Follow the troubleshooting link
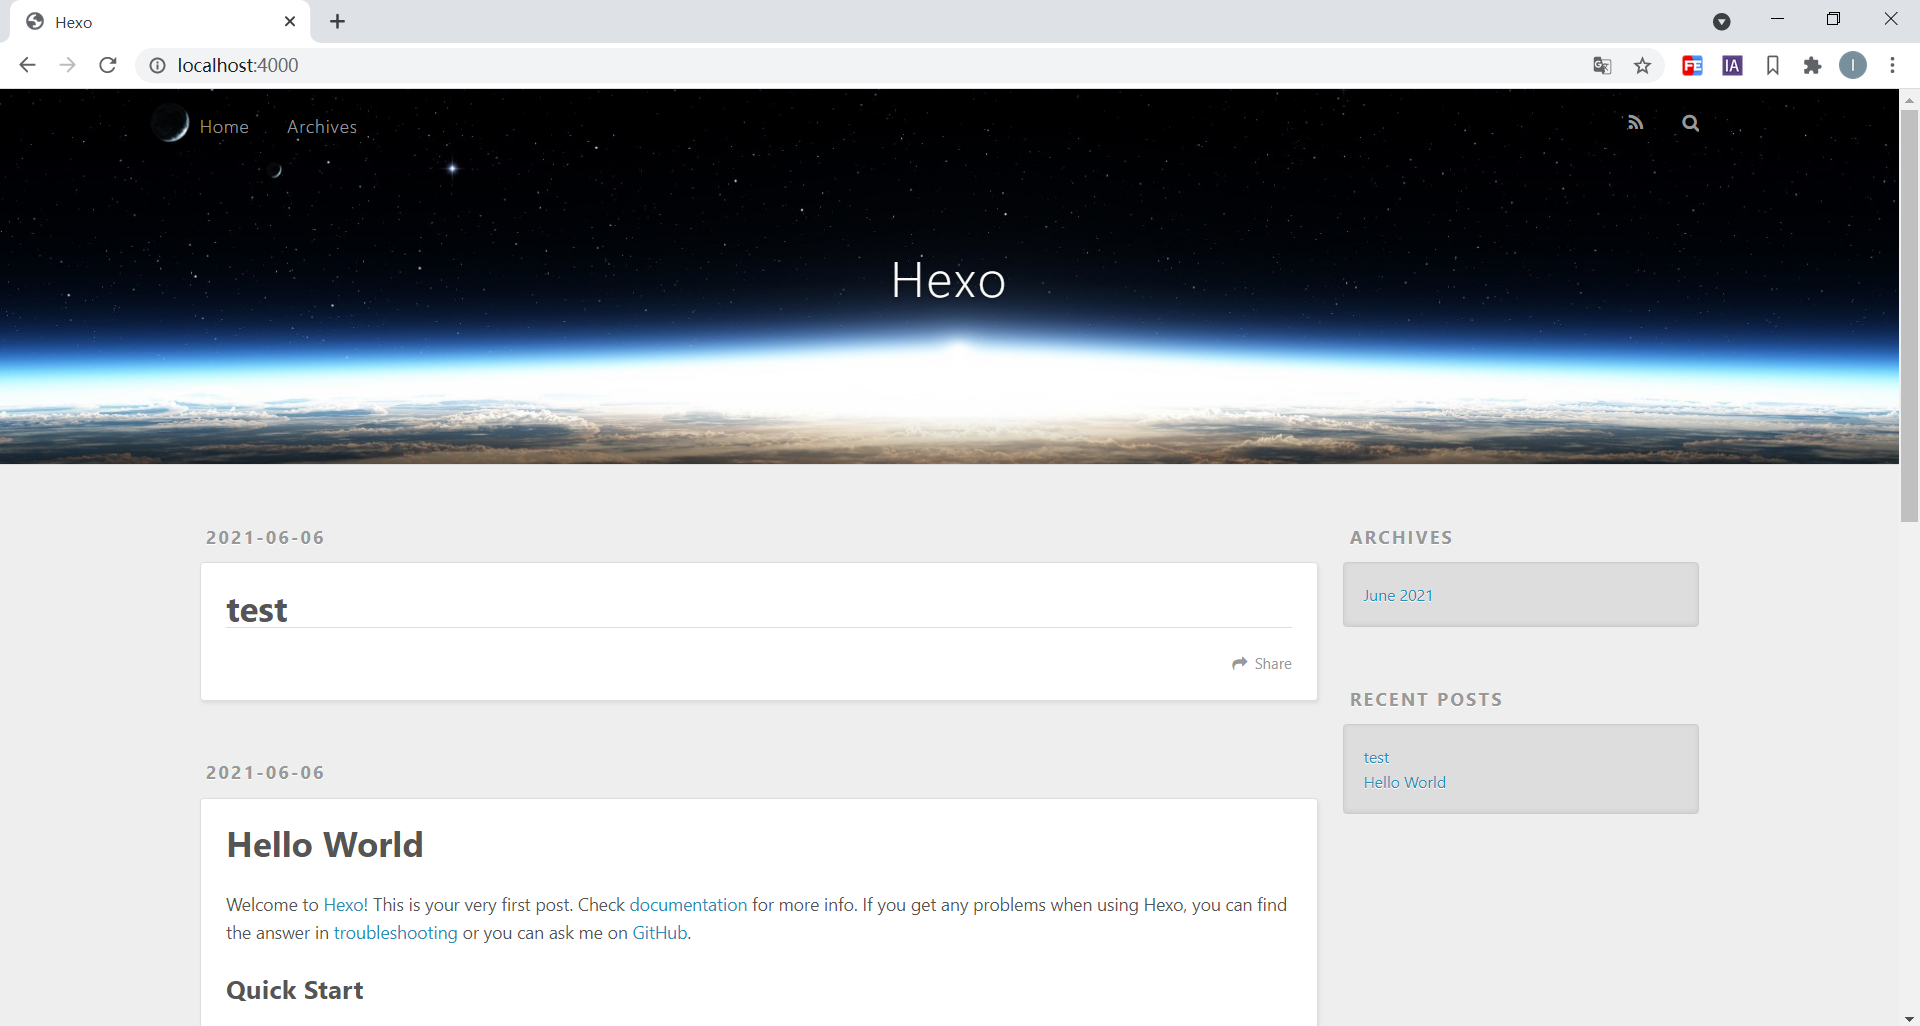 click(395, 932)
